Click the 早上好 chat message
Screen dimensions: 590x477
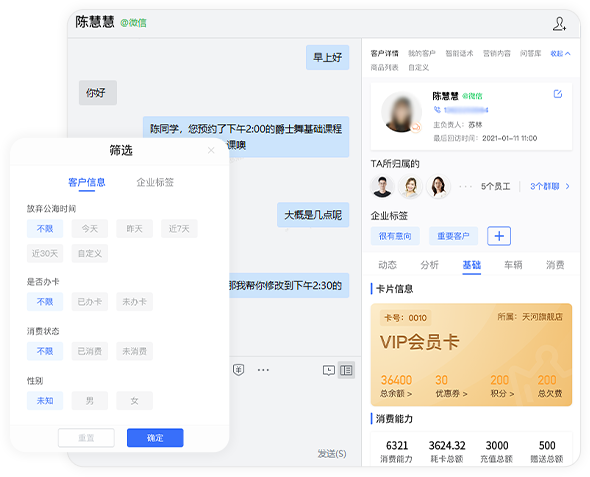tap(327, 58)
